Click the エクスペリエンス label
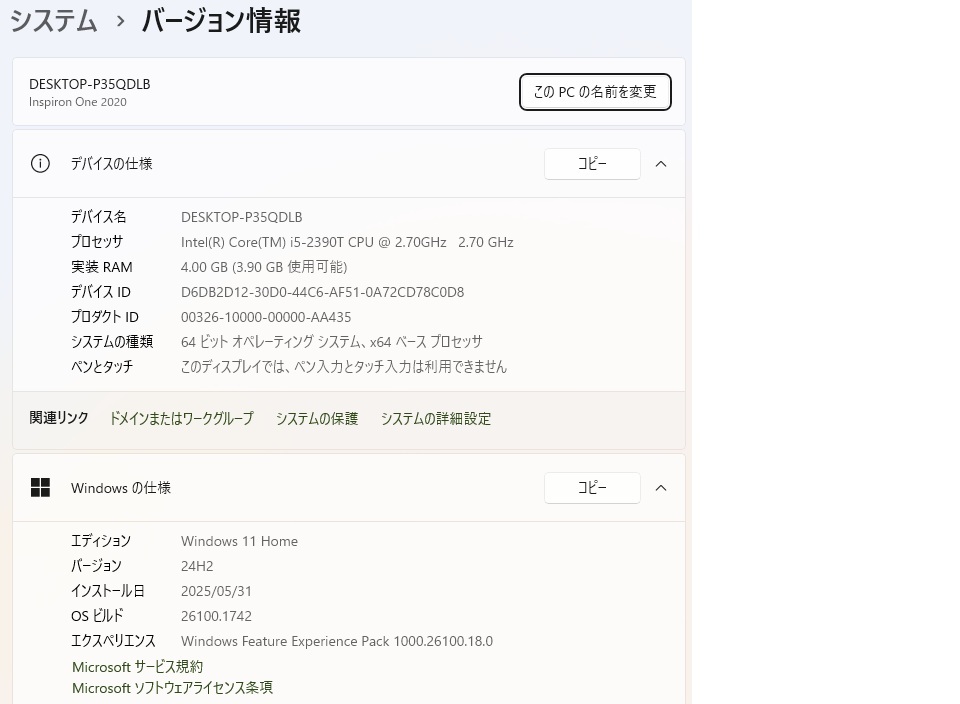 point(113,641)
